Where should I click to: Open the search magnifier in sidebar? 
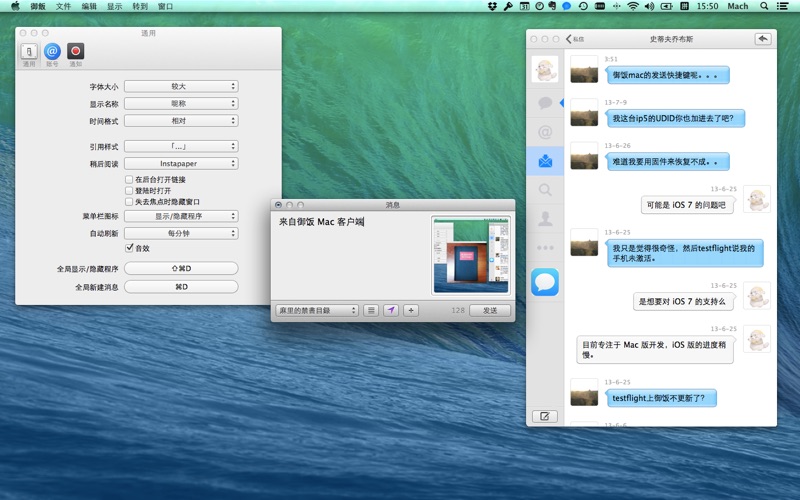545,189
